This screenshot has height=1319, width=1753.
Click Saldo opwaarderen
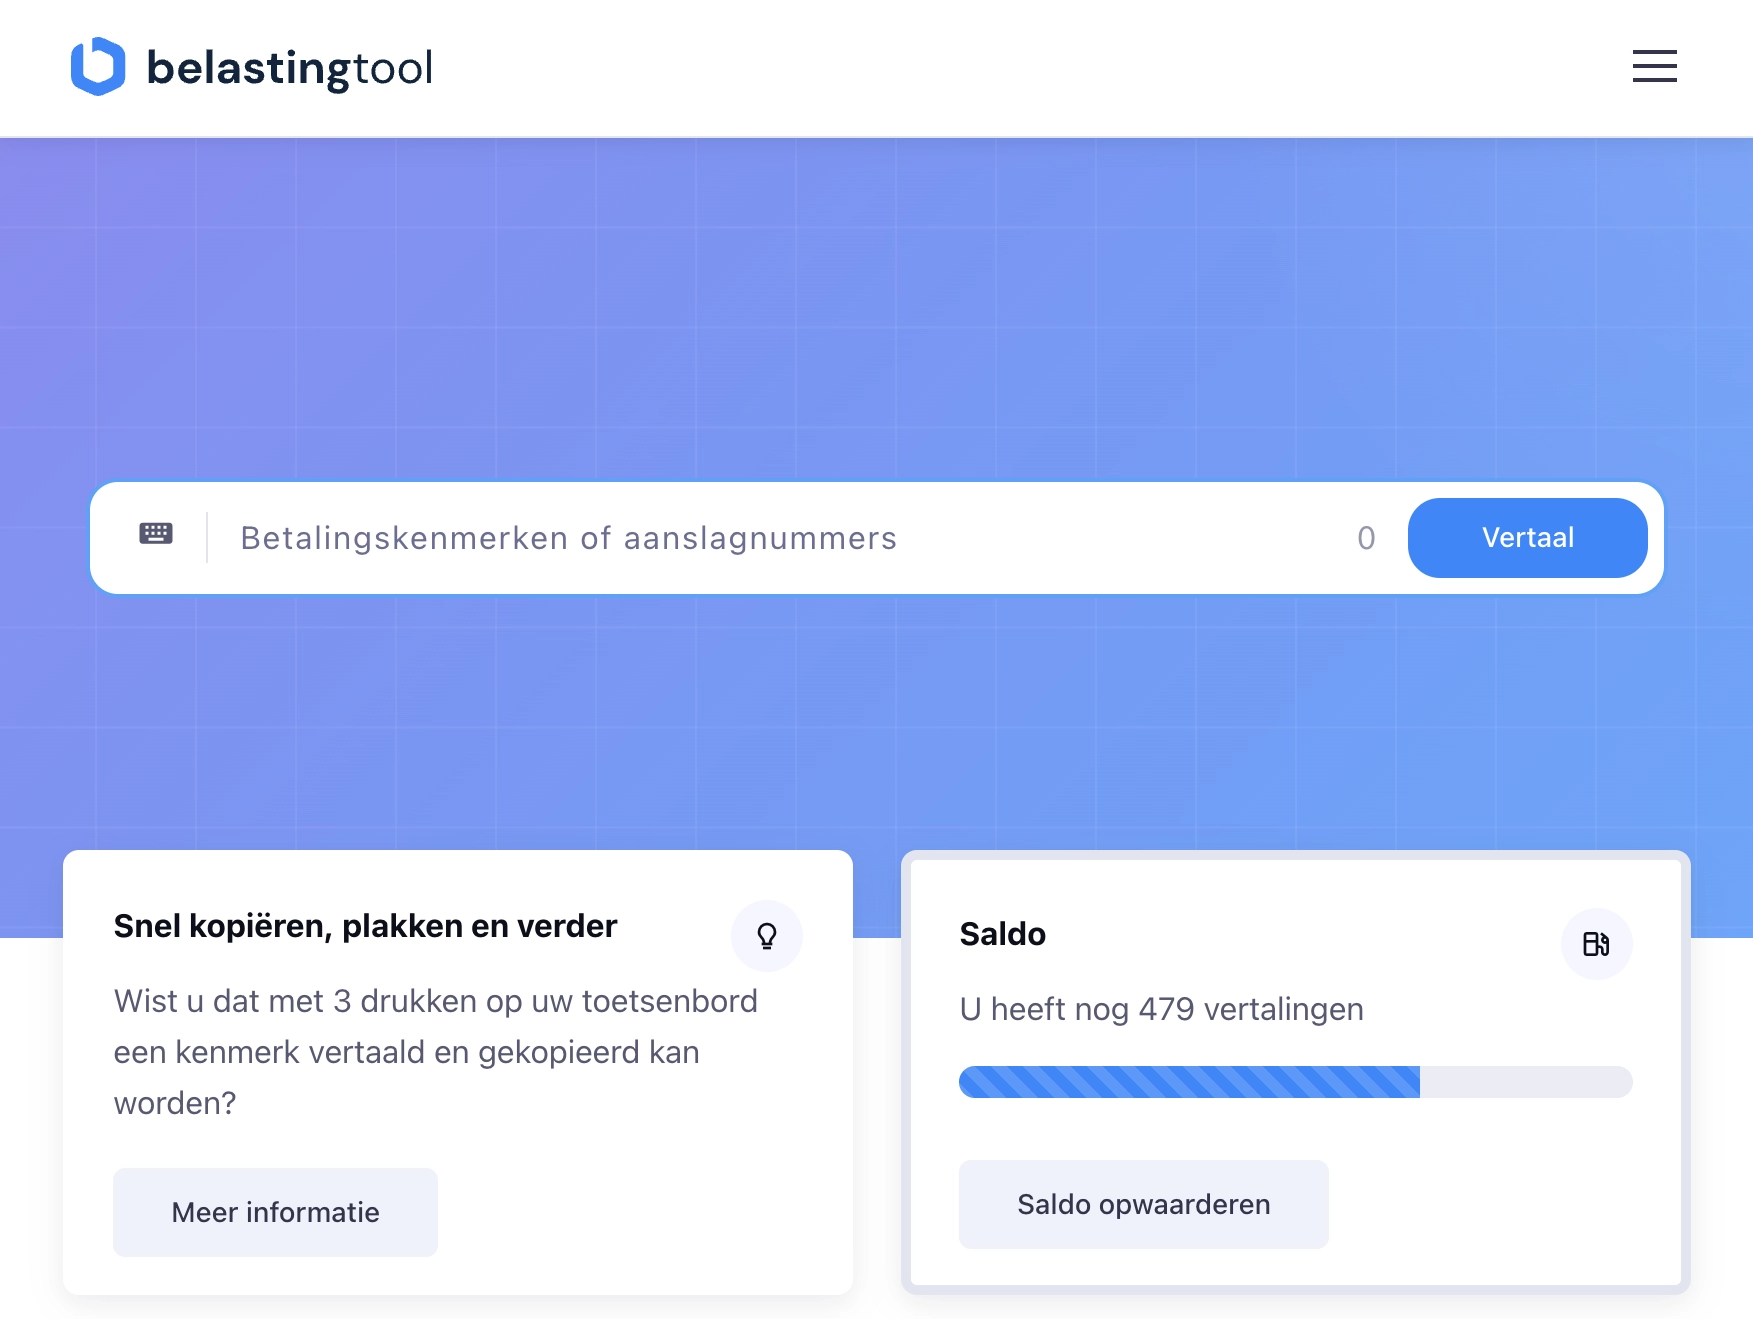click(1143, 1204)
